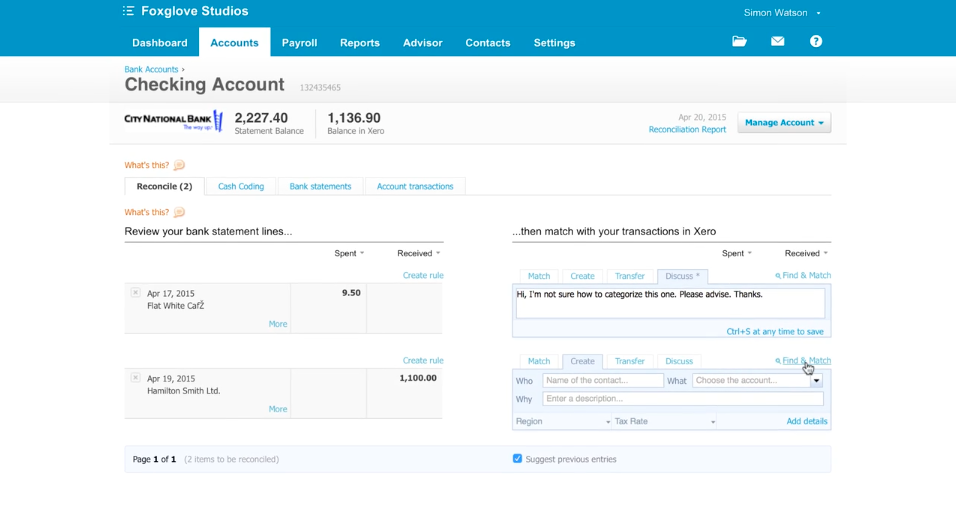Open the Help question mark icon
This screenshot has width=956, height=532.
(x=816, y=41)
